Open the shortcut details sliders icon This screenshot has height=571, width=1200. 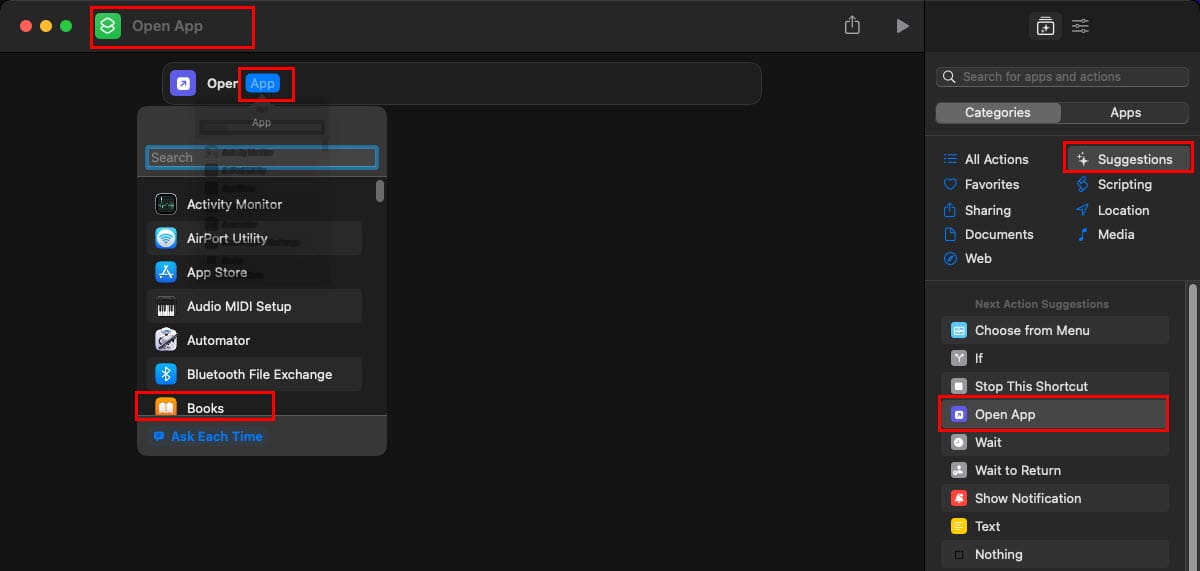(1080, 26)
